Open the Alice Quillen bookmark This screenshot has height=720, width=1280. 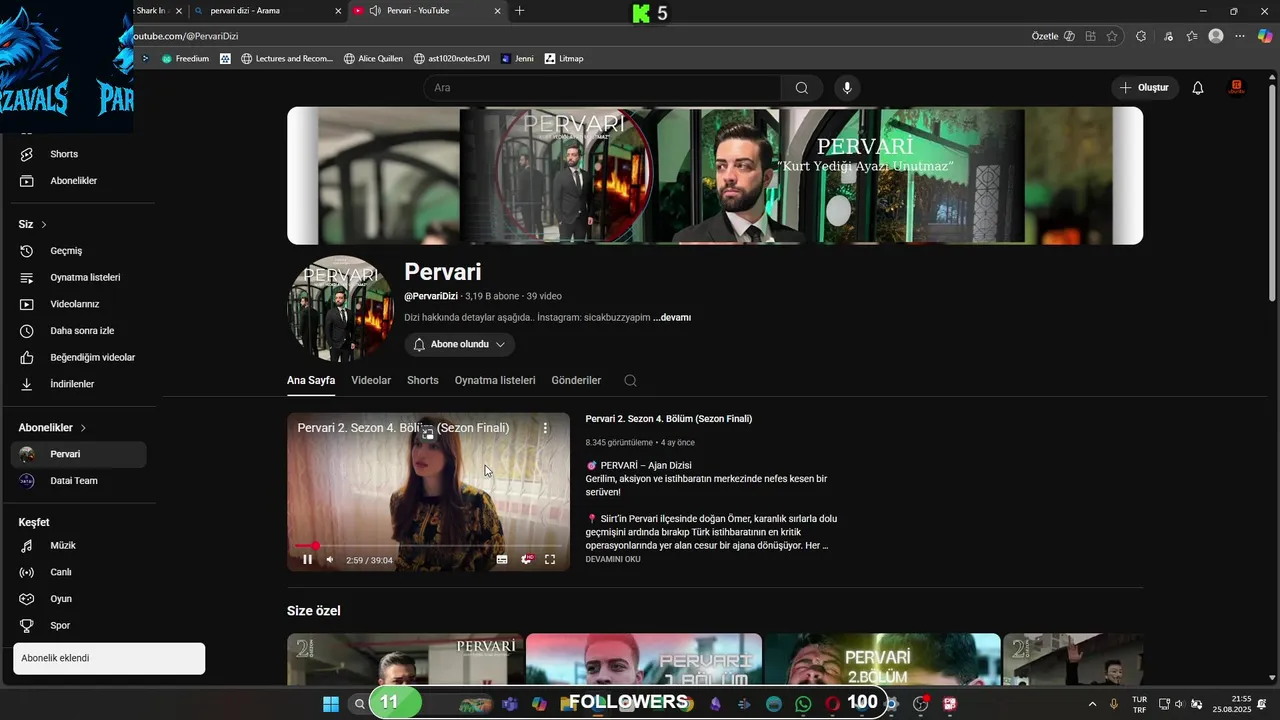373,58
